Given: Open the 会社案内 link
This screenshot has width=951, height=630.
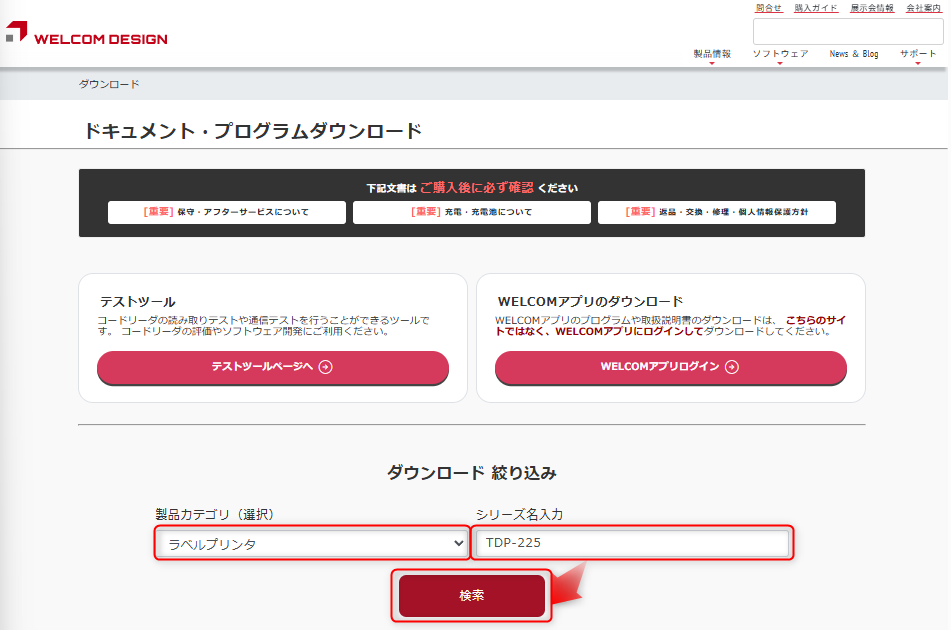Looking at the screenshot, I should [x=923, y=8].
